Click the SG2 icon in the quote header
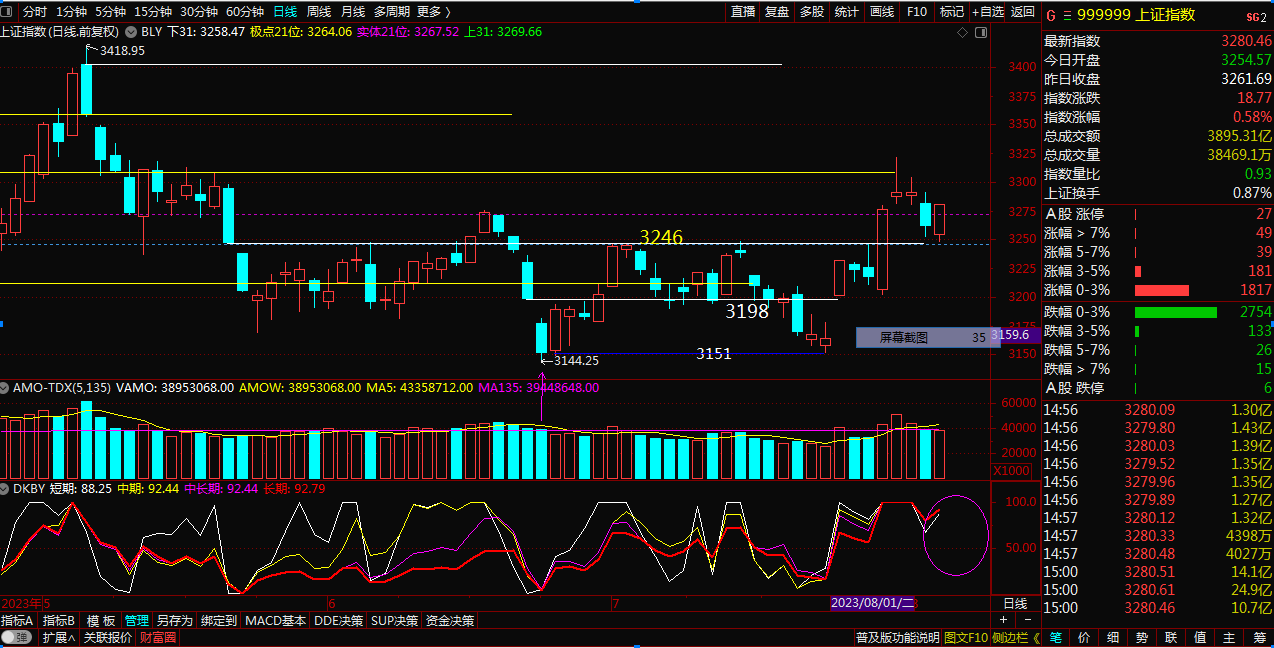 pos(1255,16)
